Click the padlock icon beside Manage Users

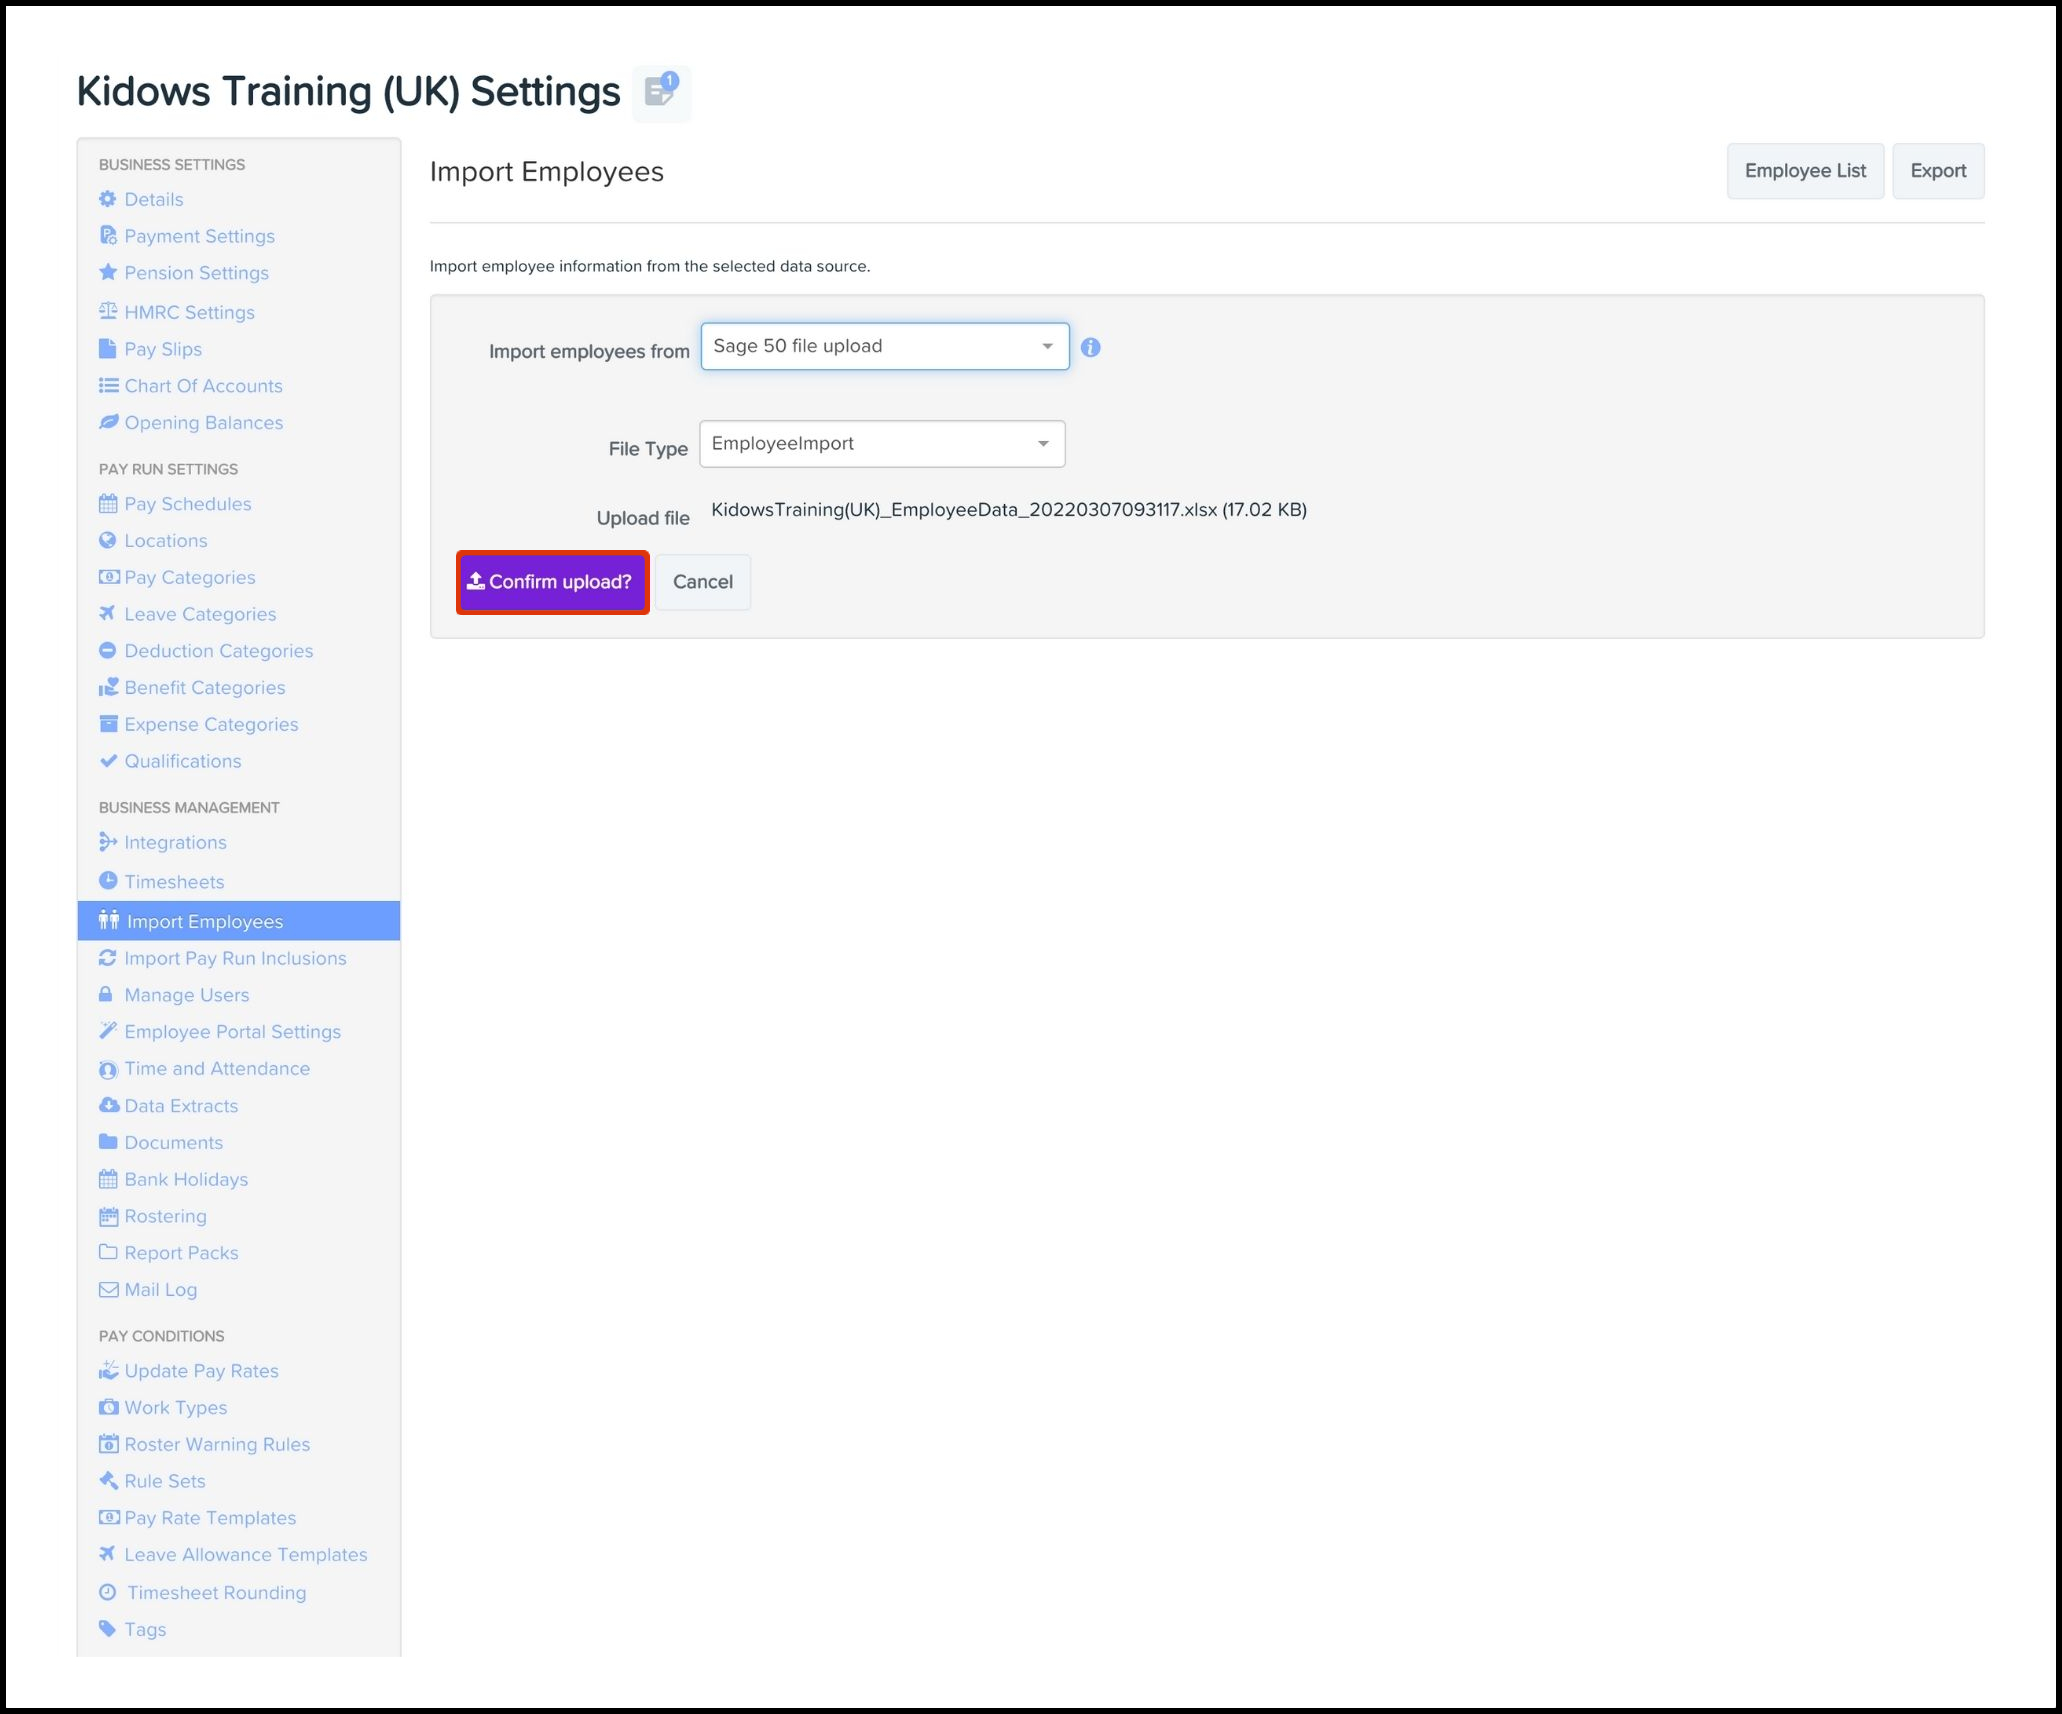[x=106, y=994]
